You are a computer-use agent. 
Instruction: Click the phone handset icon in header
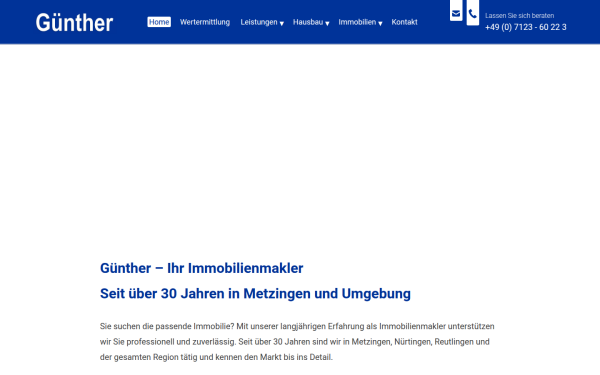[473, 14]
